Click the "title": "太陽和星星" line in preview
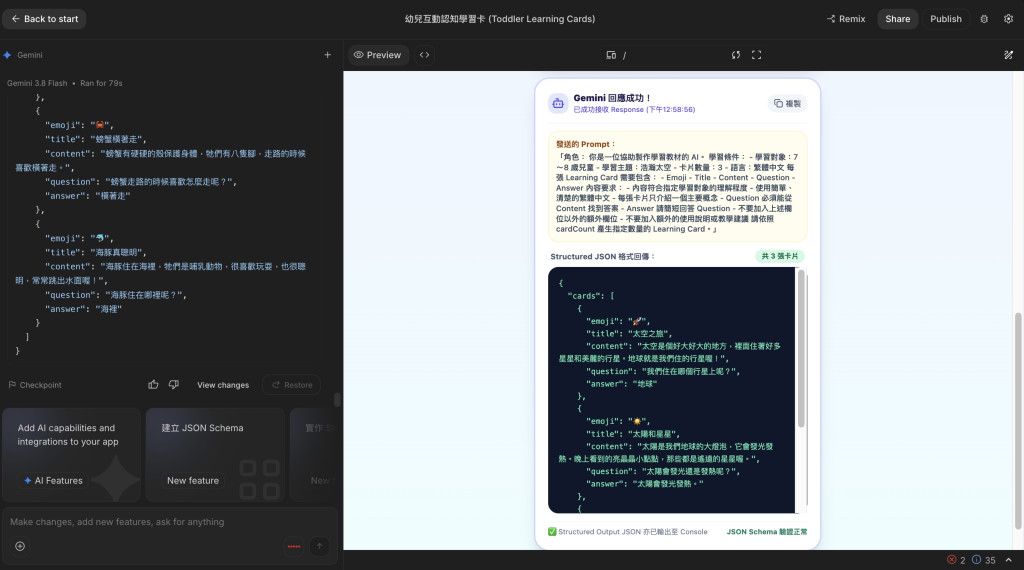The height and width of the screenshot is (570, 1024). 633,434
